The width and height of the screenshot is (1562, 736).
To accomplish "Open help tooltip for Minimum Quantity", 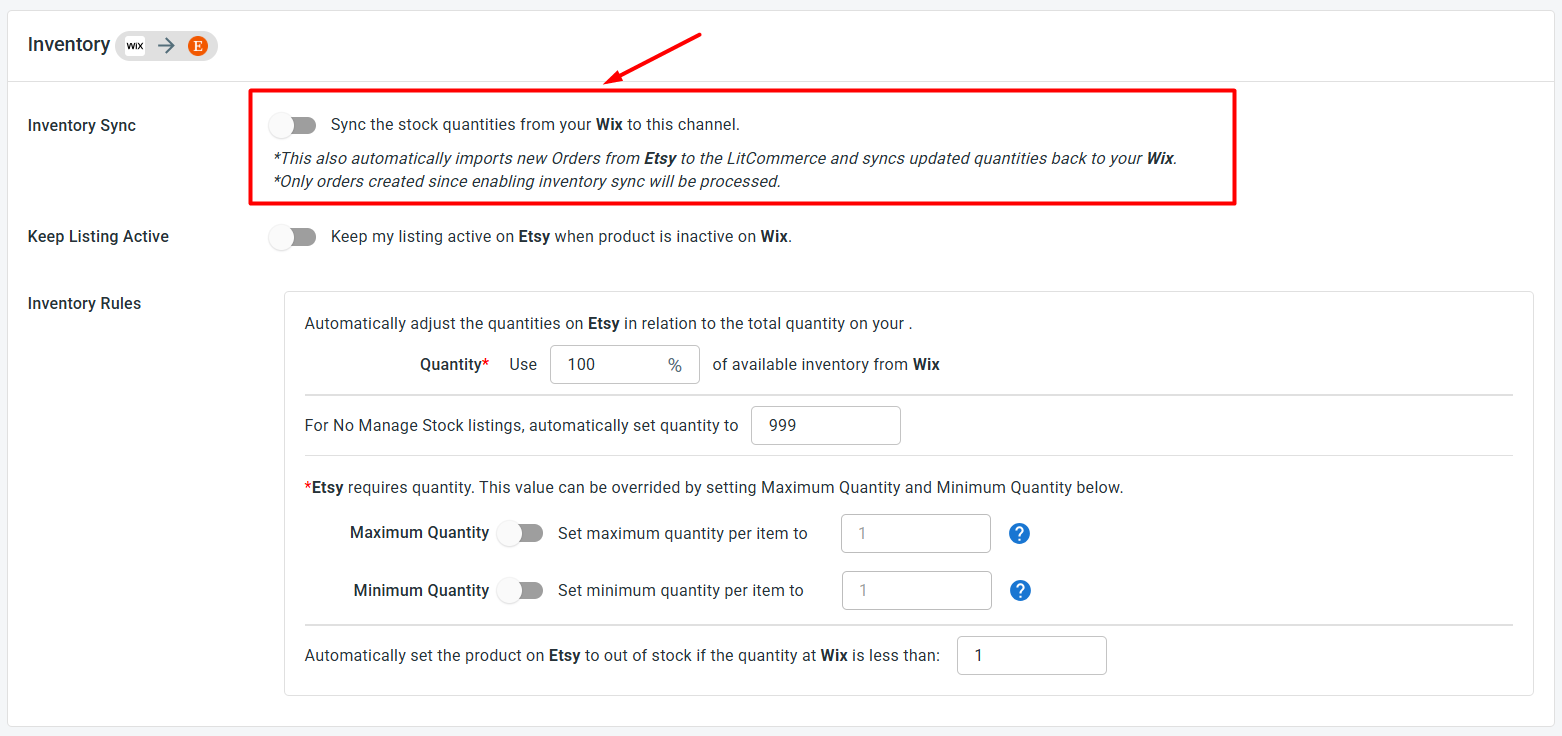I will (x=1020, y=590).
